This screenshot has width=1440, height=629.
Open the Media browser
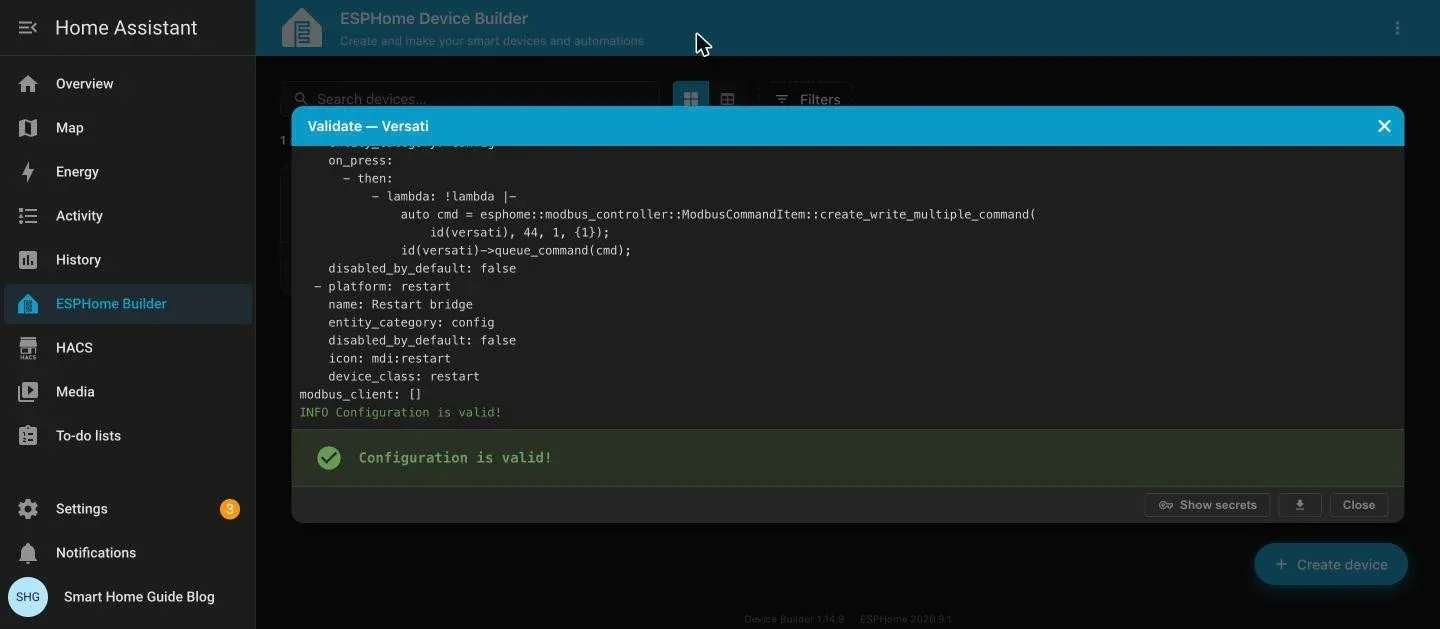point(128,392)
